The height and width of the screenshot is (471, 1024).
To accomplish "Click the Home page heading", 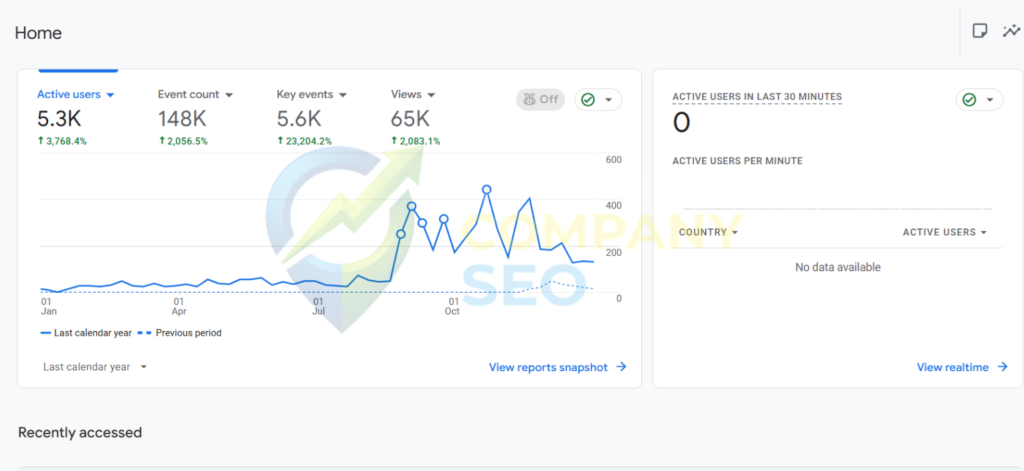I will (x=38, y=33).
